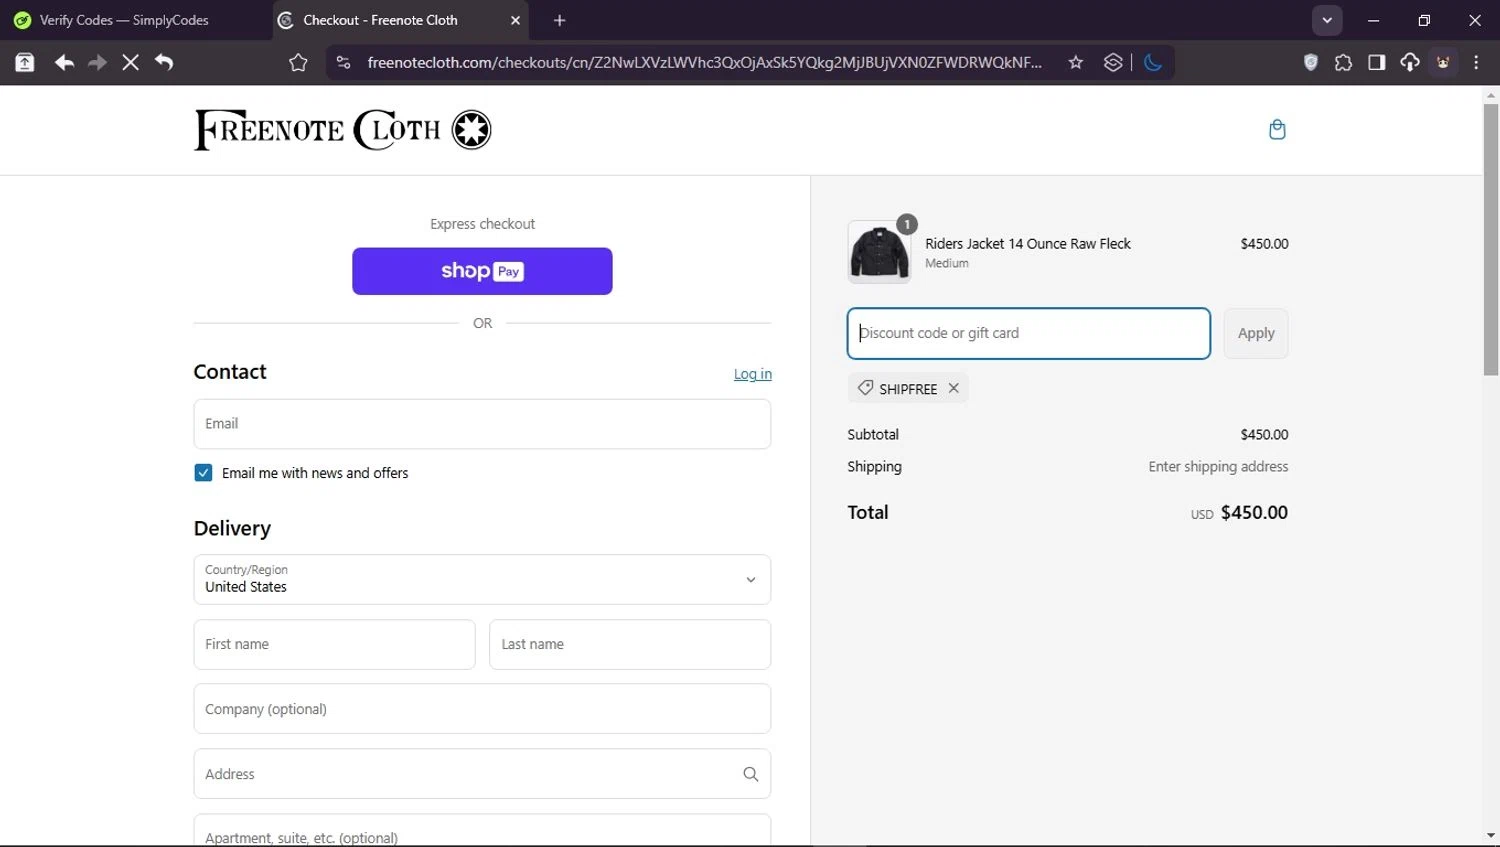Viewport: 1500px width, 847px height.
Task: Switch to Verify Codes — SimplyCodes tab
Action: tap(124, 20)
